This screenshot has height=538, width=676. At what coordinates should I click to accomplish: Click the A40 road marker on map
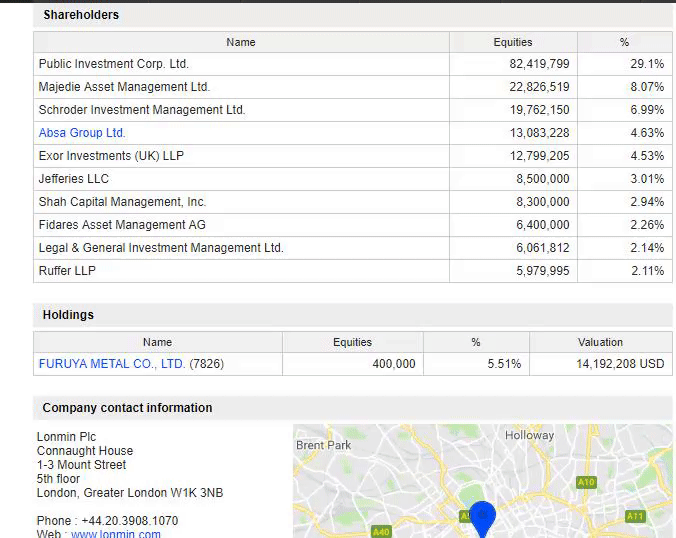[381, 532]
